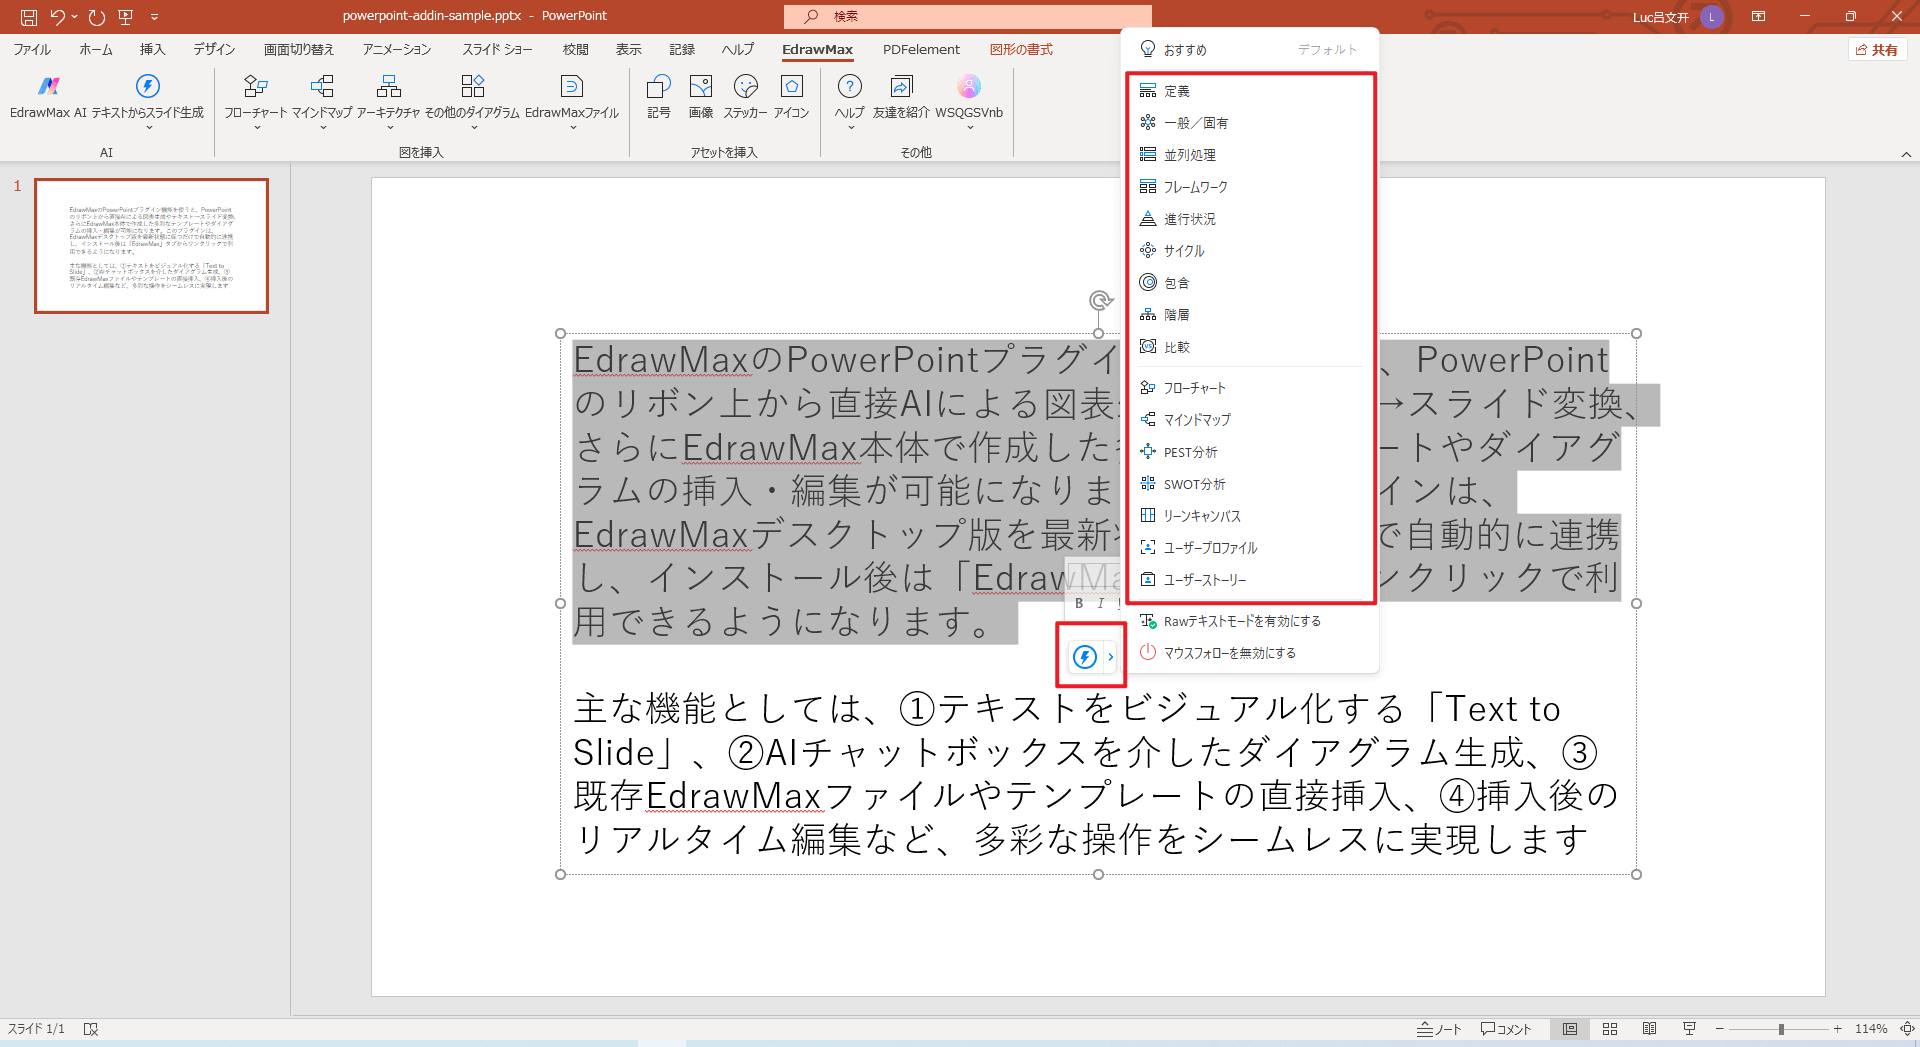Viewport: 1920px width, 1047px height.
Task: Click the text box rotation handle
Action: tap(1100, 300)
